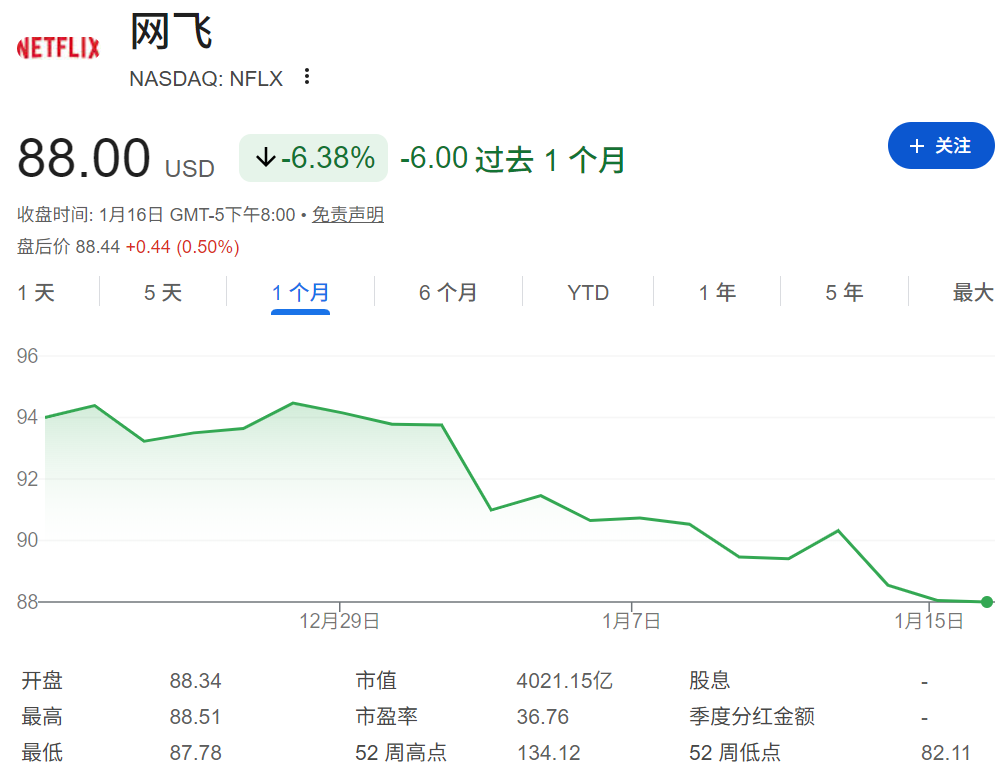Screen dimensions: 1008x770
Task: Select the 6 个月 time range
Action: pyautogui.click(x=447, y=292)
